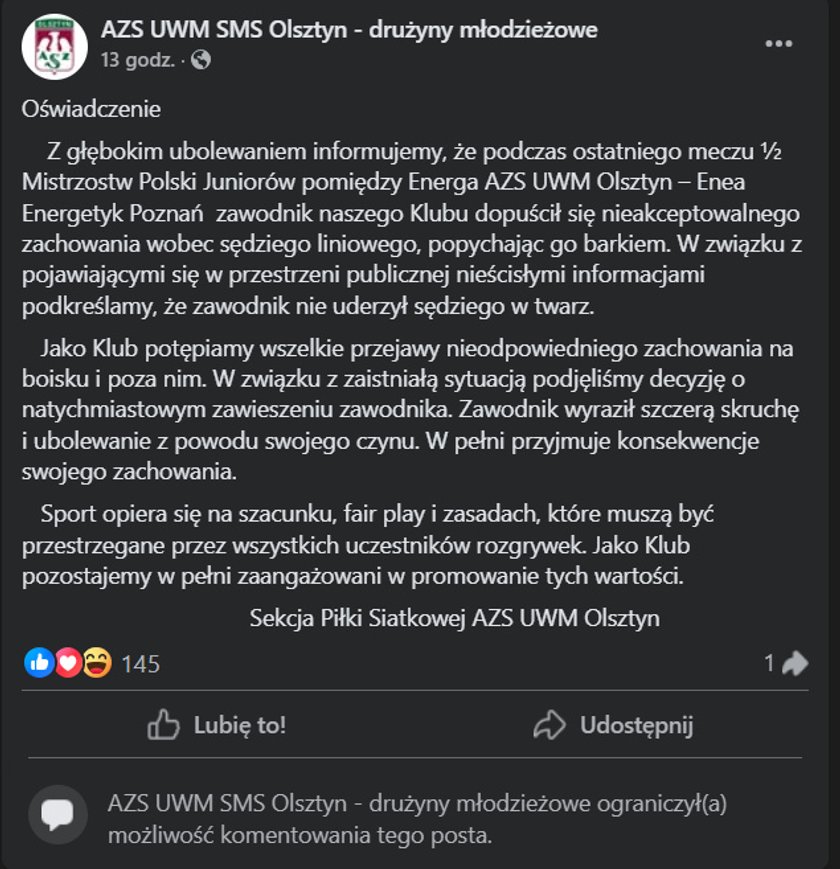Click the laughing Haha reaction icon
This screenshot has width=840, height=869.
[97, 662]
